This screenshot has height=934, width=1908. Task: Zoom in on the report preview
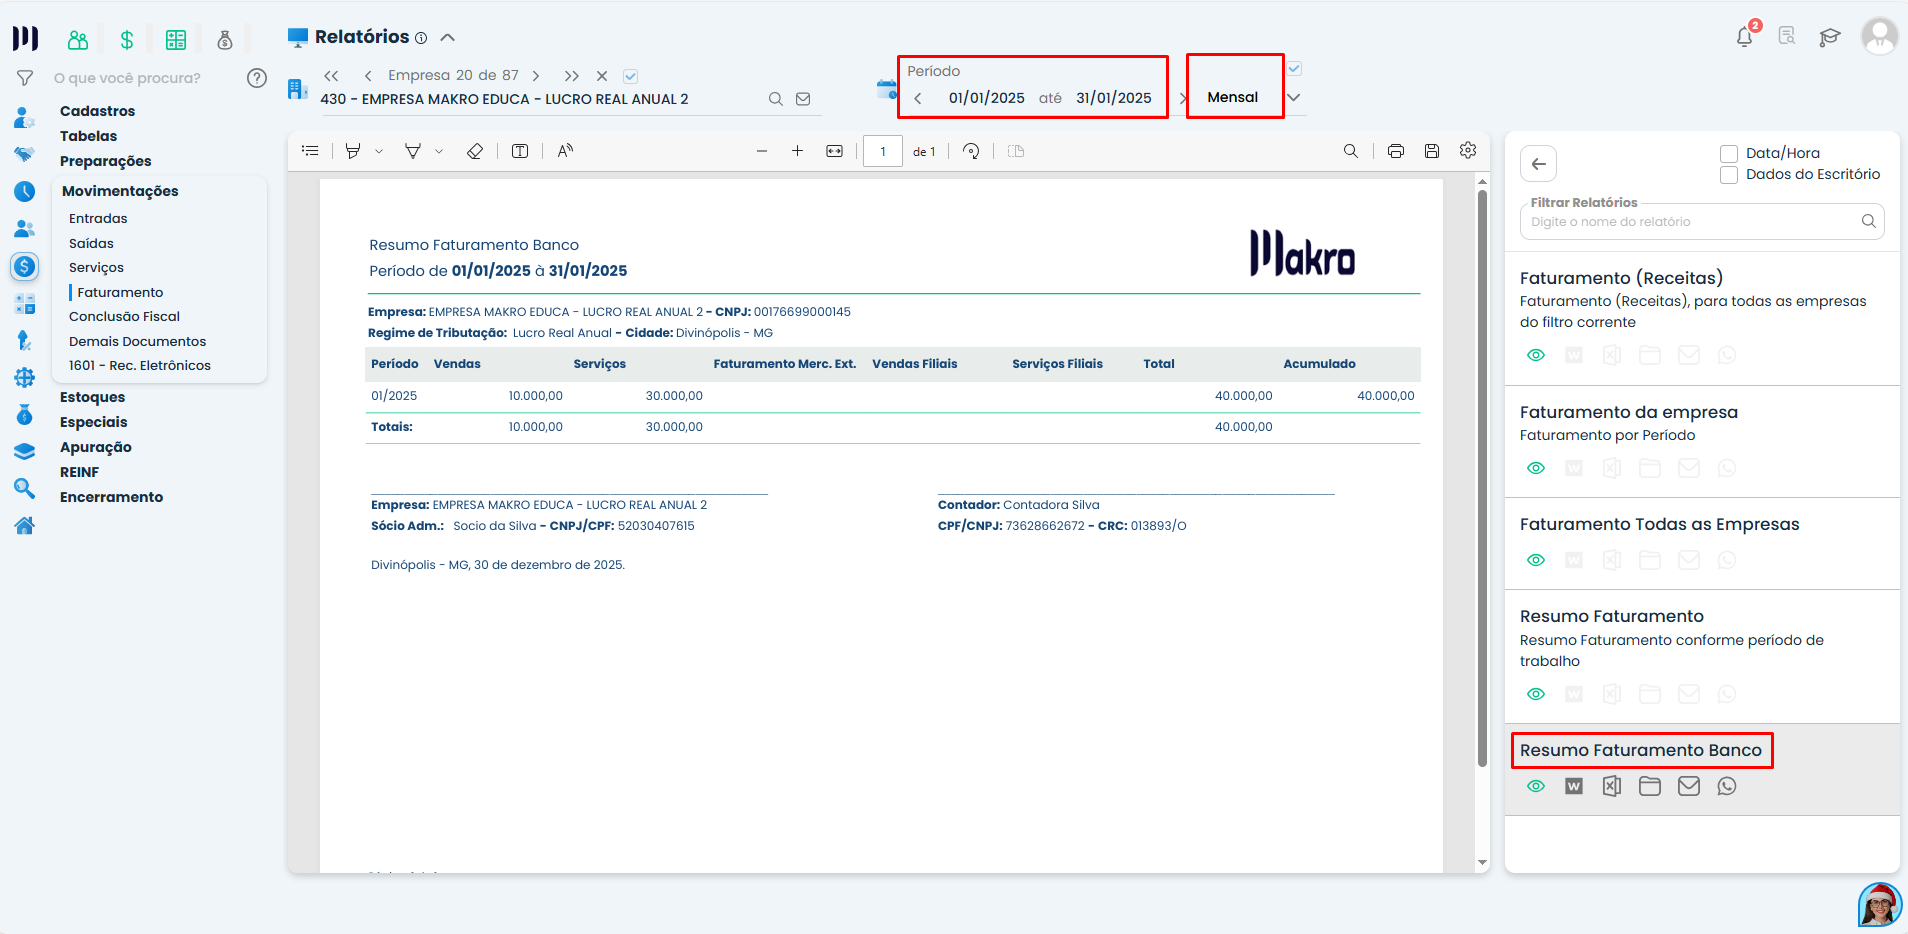click(x=797, y=150)
